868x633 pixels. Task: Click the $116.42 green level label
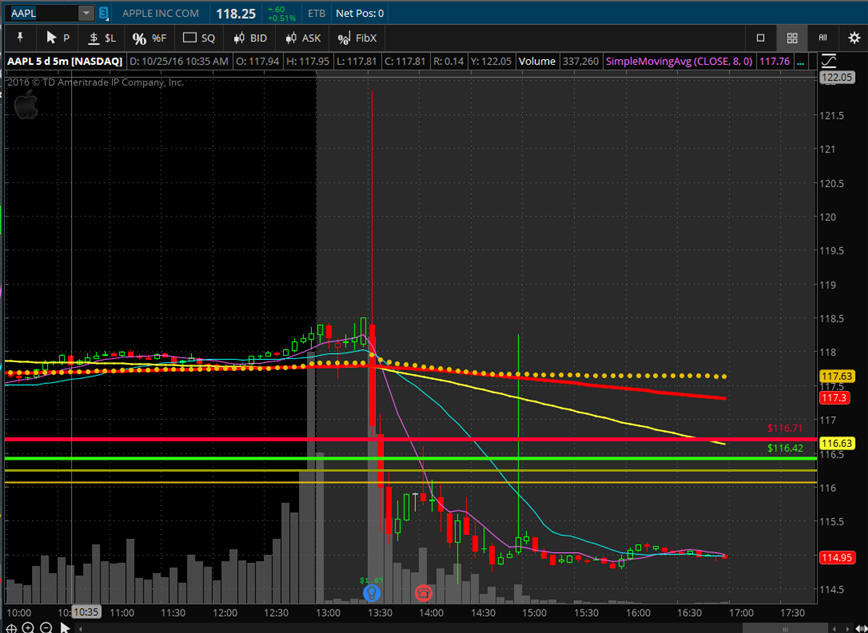(x=785, y=448)
